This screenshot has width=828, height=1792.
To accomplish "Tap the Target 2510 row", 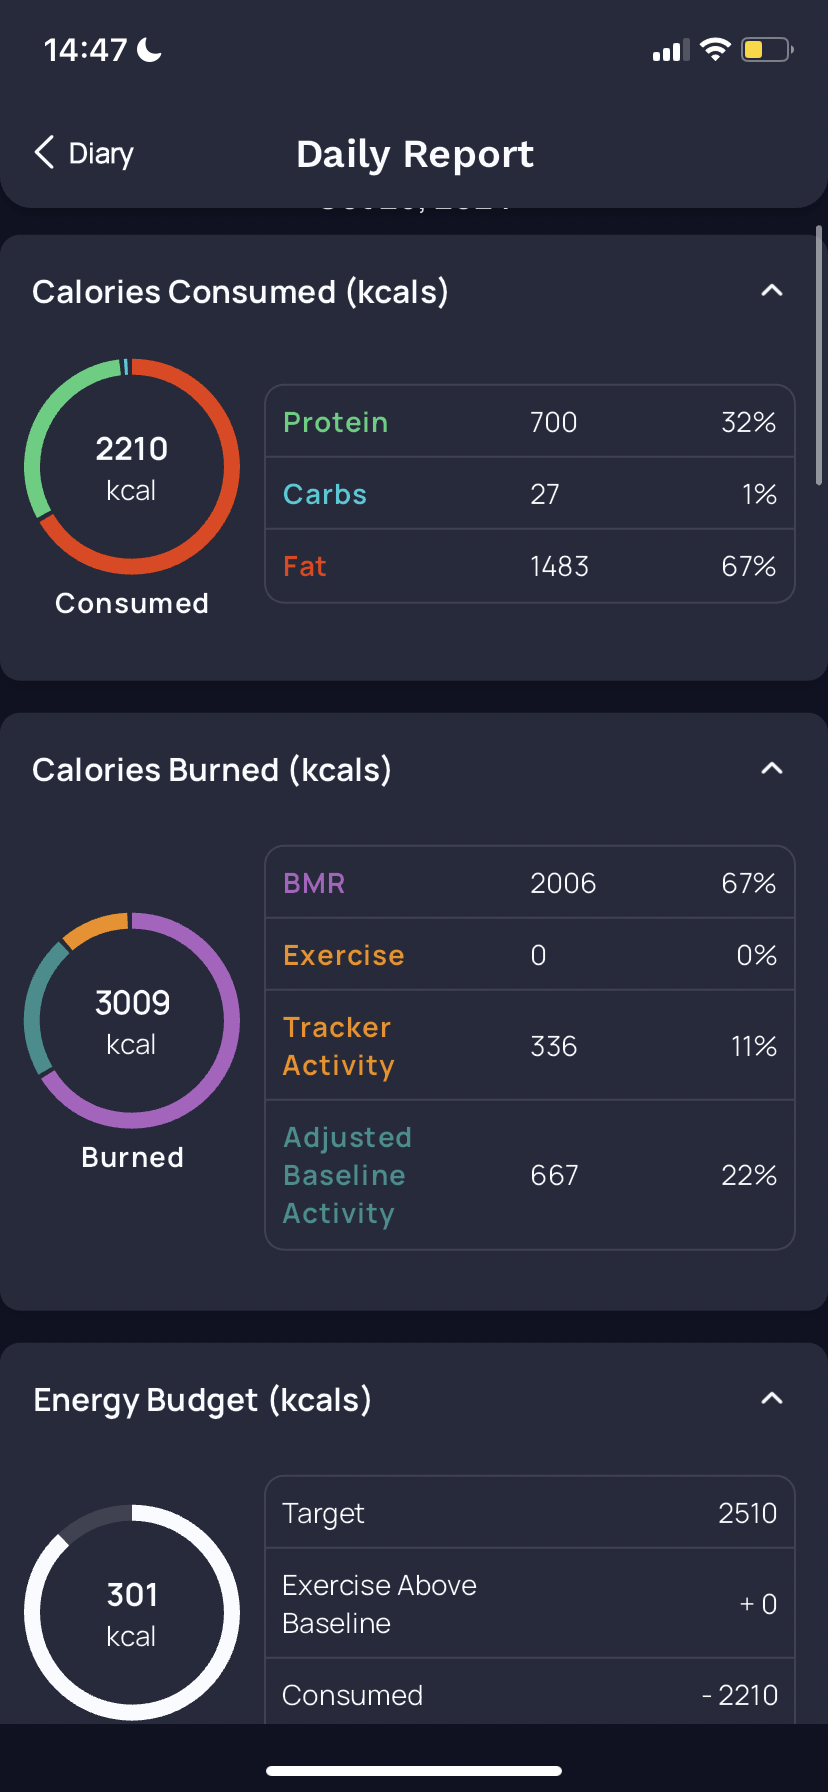I will tap(529, 1513).
